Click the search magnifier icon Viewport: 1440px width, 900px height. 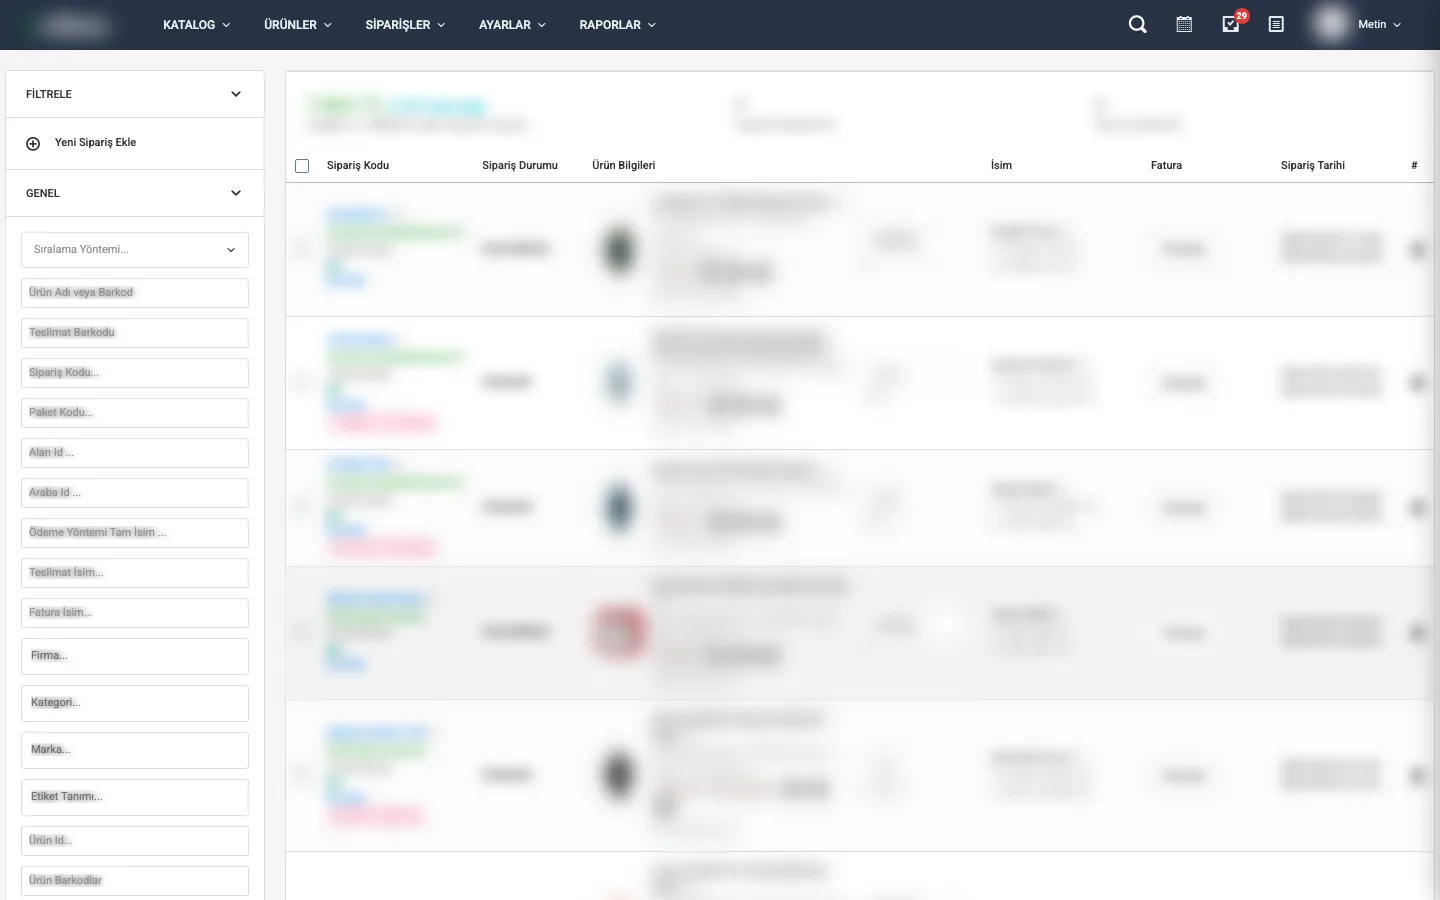click(x=1137, y=25)
